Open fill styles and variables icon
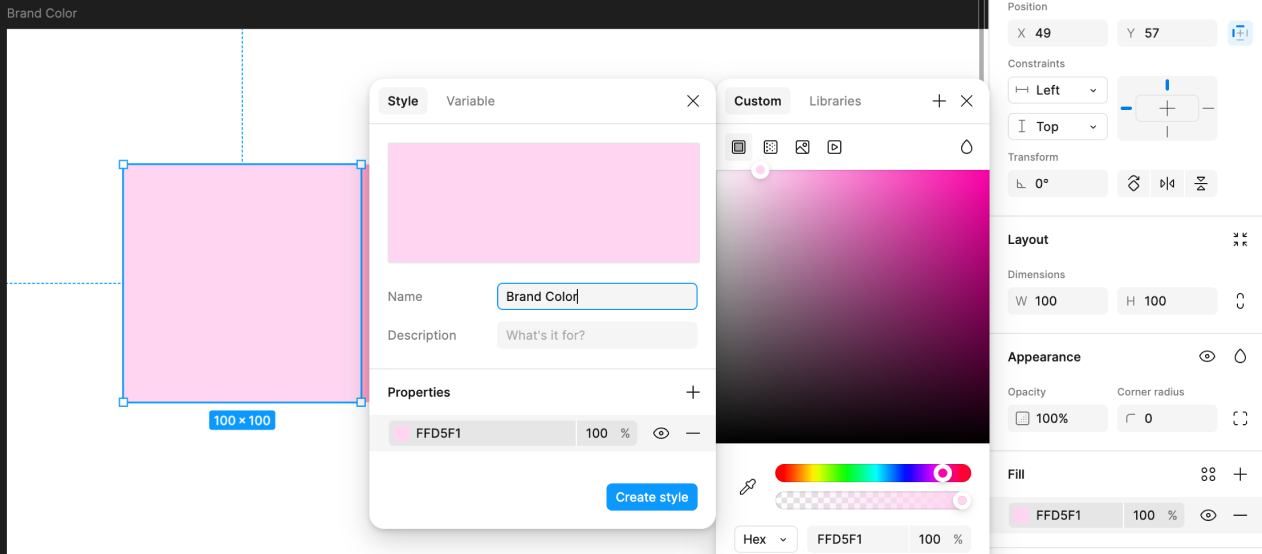The image size is (1262, 554). pyautogui.click(x=1208, y=474)
